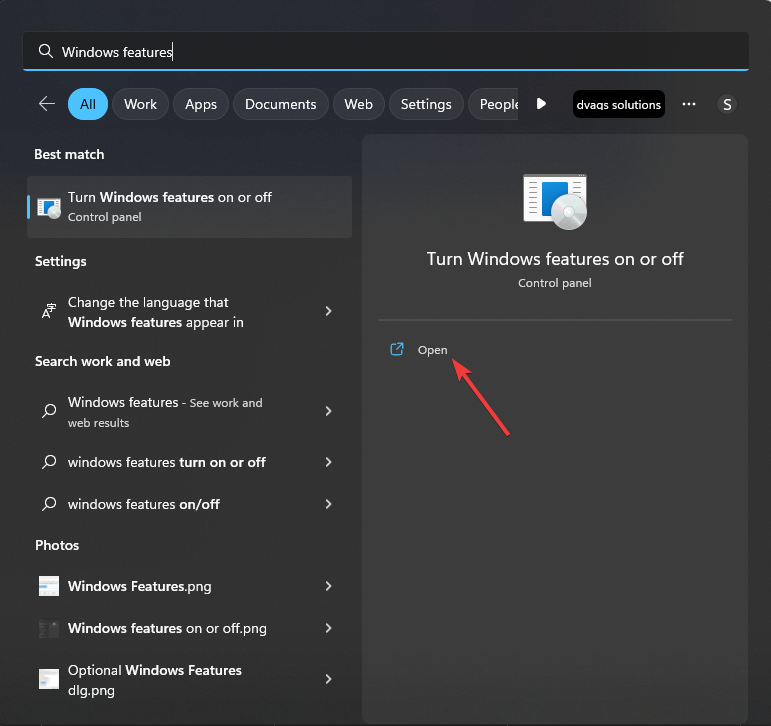This screenshot has width=771, height=726.
Task: Switch to the Web filter tab
Action: pyautogui.click(x=358, y=104)
